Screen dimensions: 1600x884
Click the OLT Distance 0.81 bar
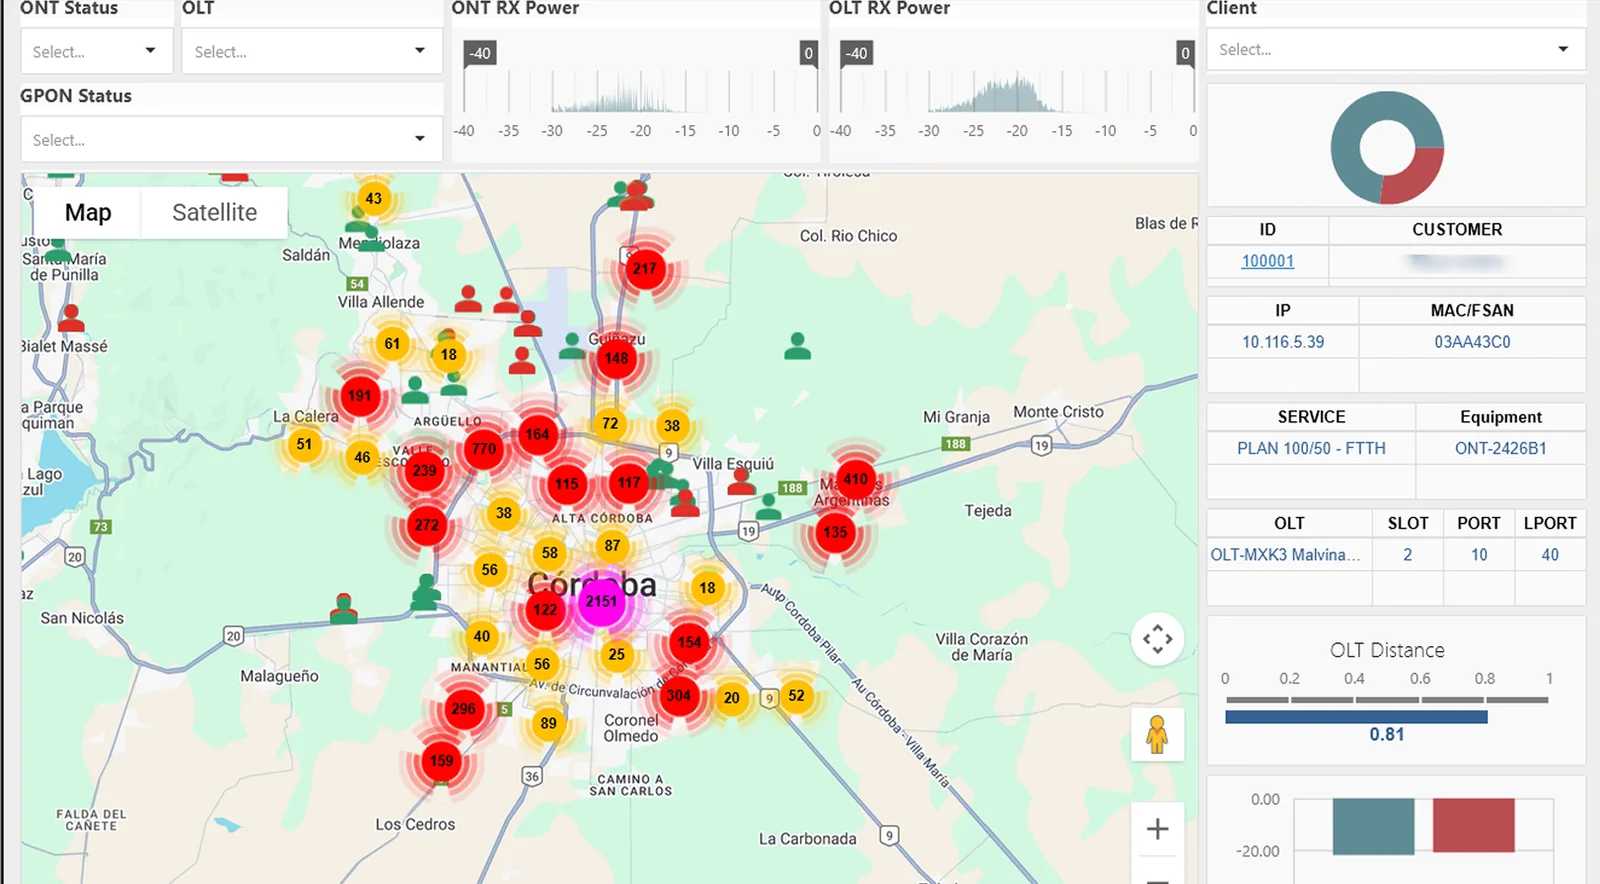click(x=1356, y=717)
